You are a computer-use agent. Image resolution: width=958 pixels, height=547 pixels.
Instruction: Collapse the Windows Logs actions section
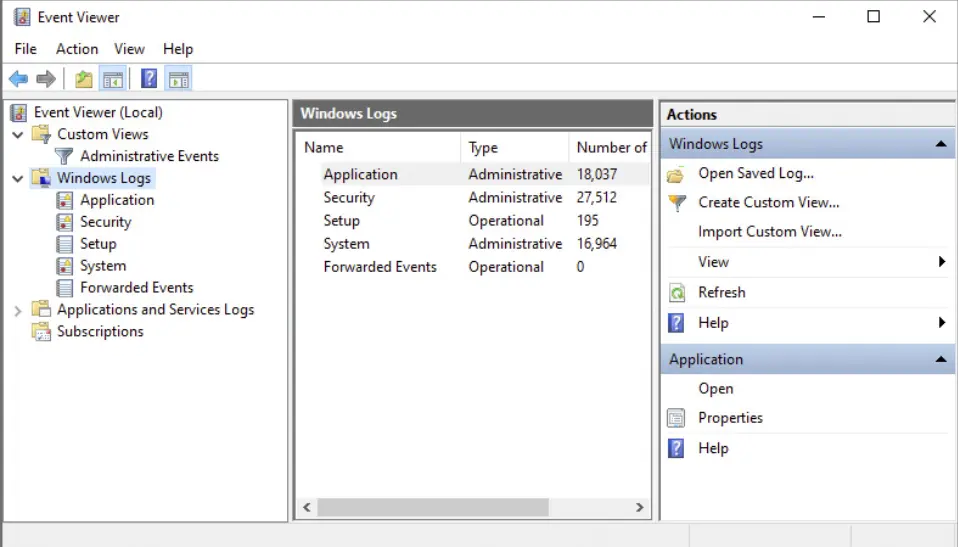click(940, 144)
